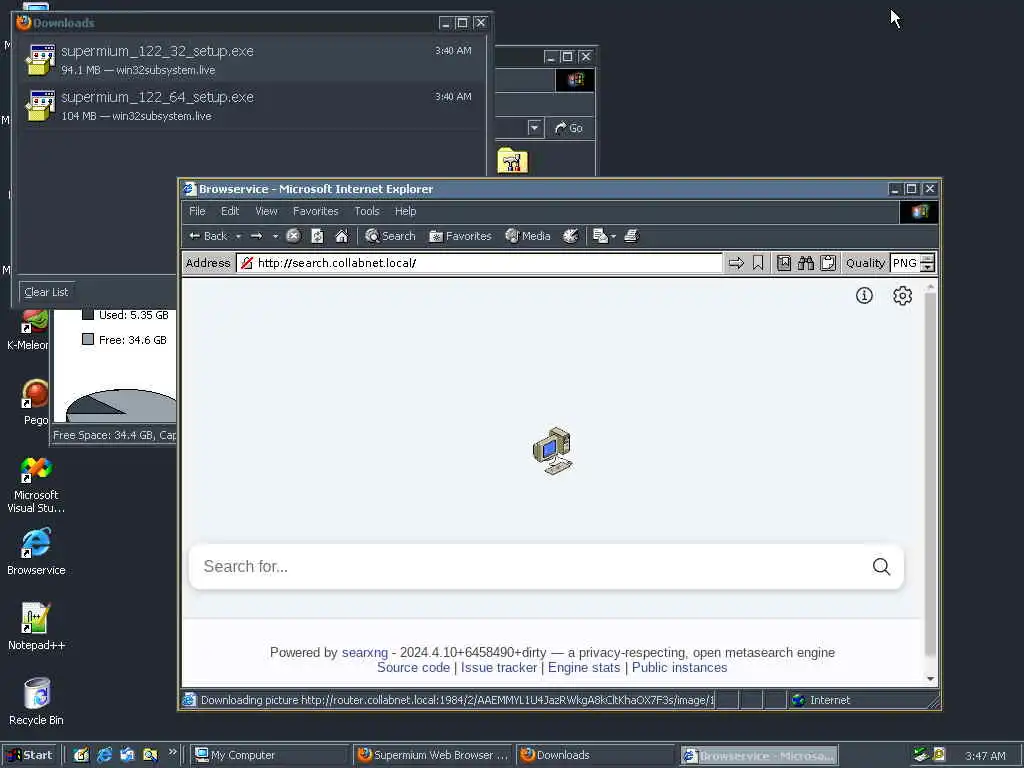Open the File menu in Internet Explorer
The image size is (1024, 768).
pos(197,211)
